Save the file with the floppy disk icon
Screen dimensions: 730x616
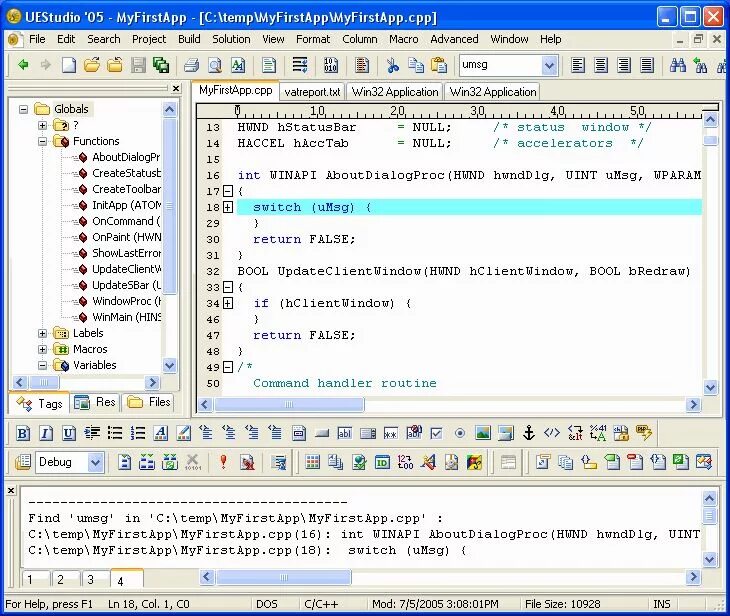coord(138,65)
